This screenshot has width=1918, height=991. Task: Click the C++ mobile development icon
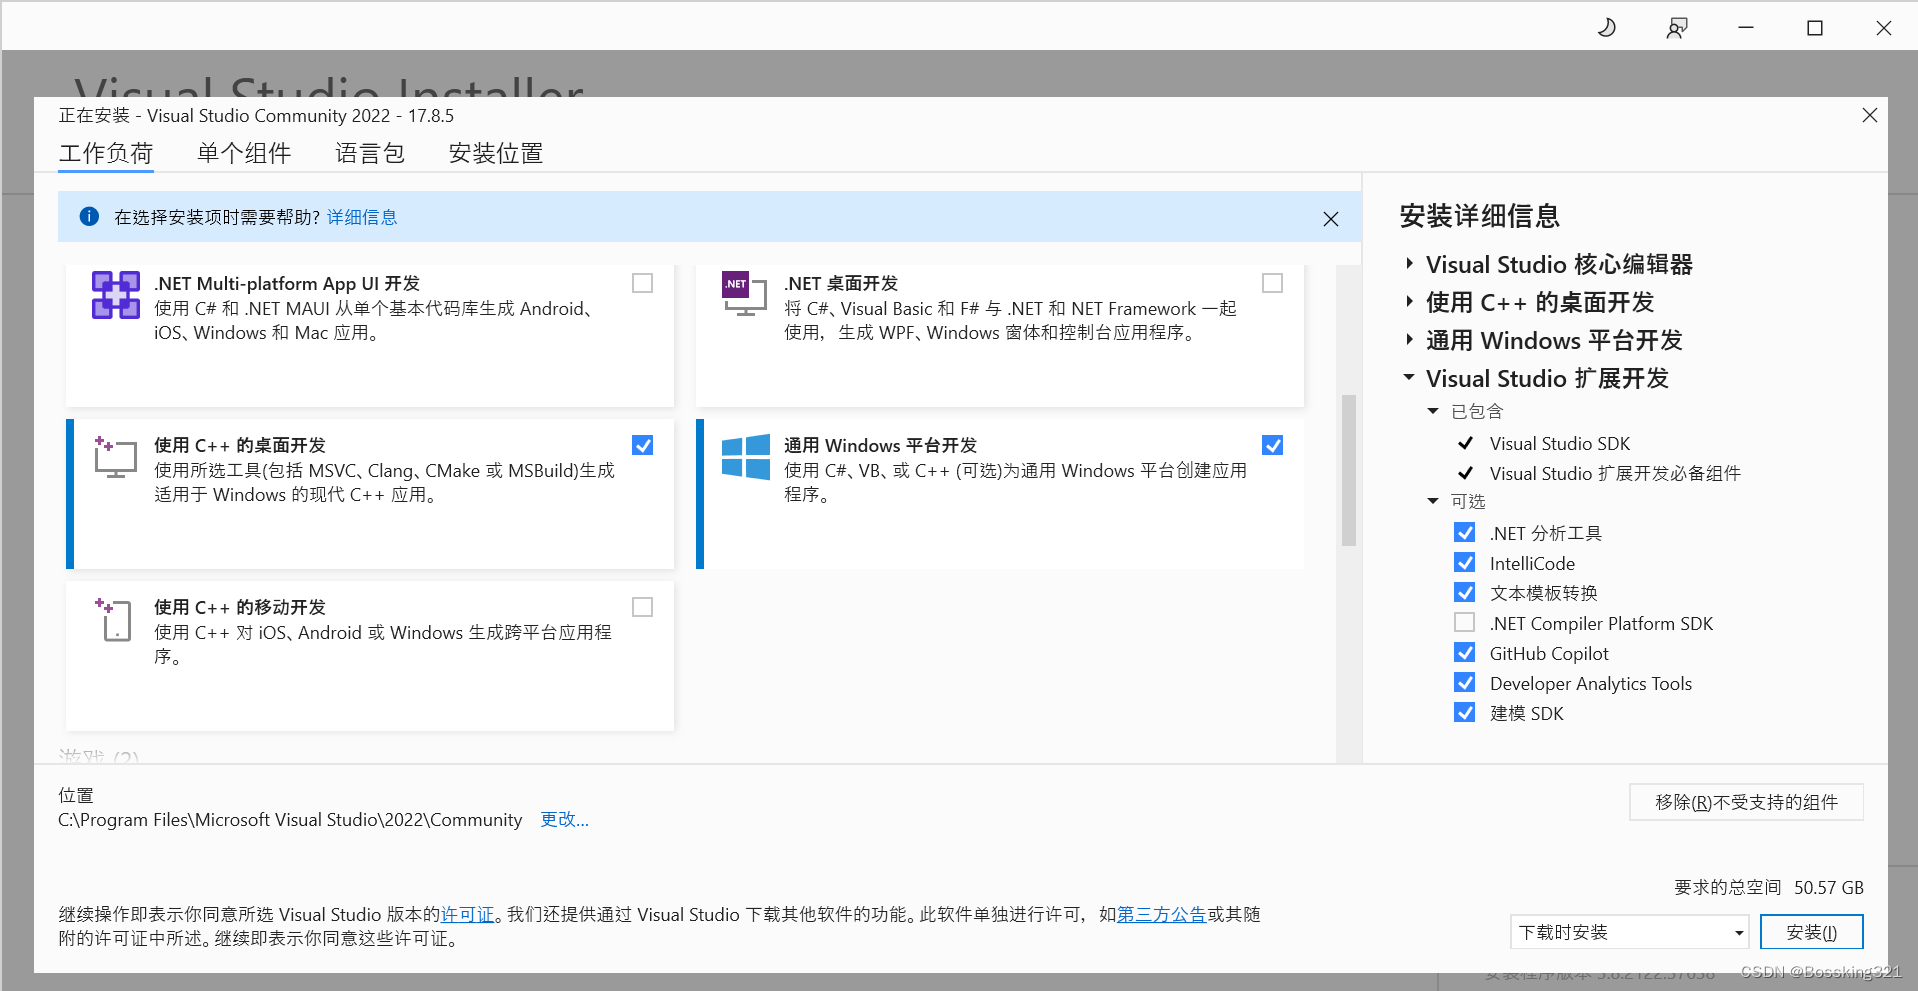(114, 619)
